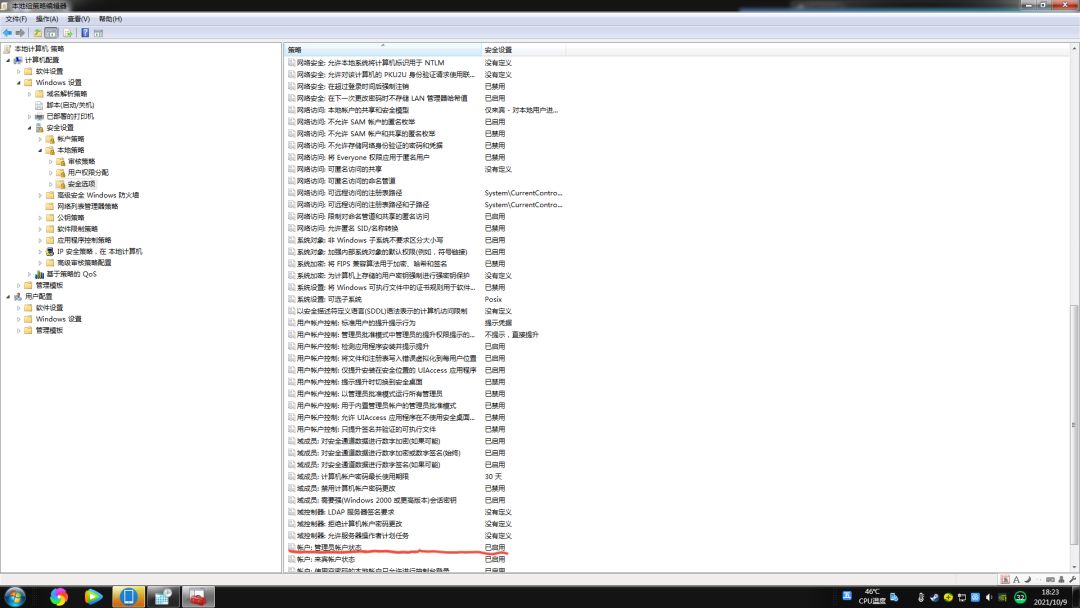Screen dimensions: 1080x608
Task: Select the 脚本(启动/关机) tree item
Action: pos(70,105)
